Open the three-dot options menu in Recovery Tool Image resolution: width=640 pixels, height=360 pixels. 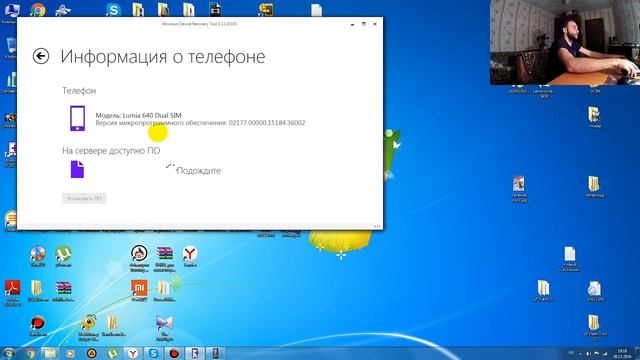(x=377, y=226)
